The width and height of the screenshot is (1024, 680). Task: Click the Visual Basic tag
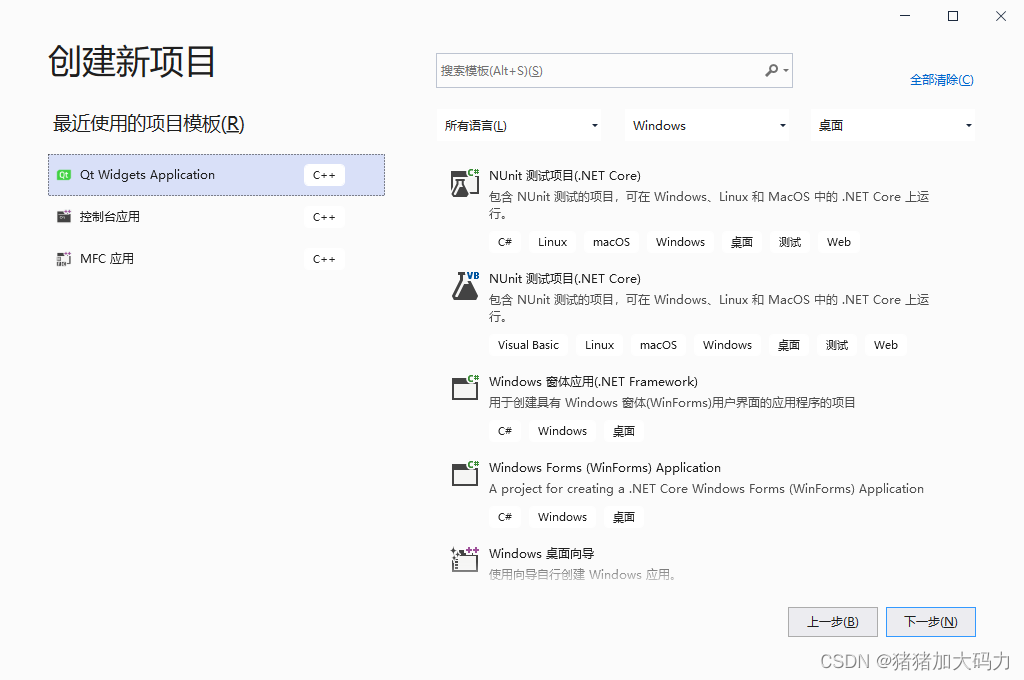click(528, 345)
